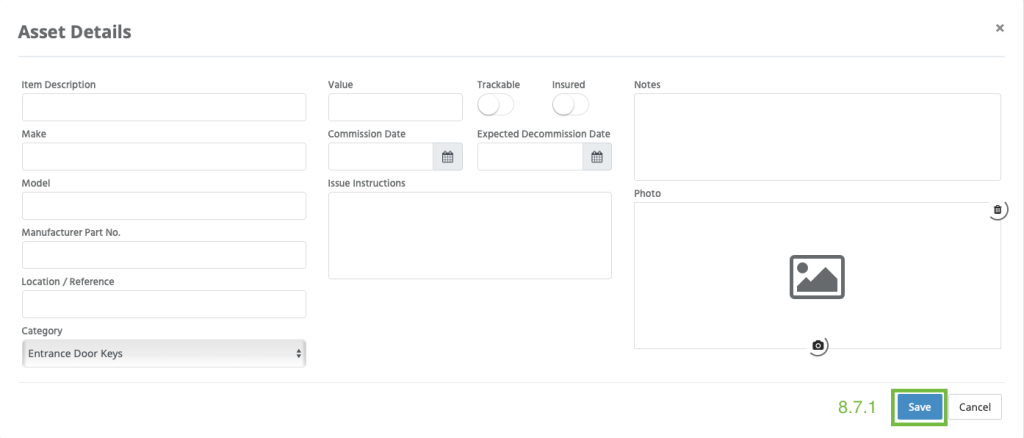Click the photo placeholder image
Screen dimensions: 1024x438
pos(817,277)
